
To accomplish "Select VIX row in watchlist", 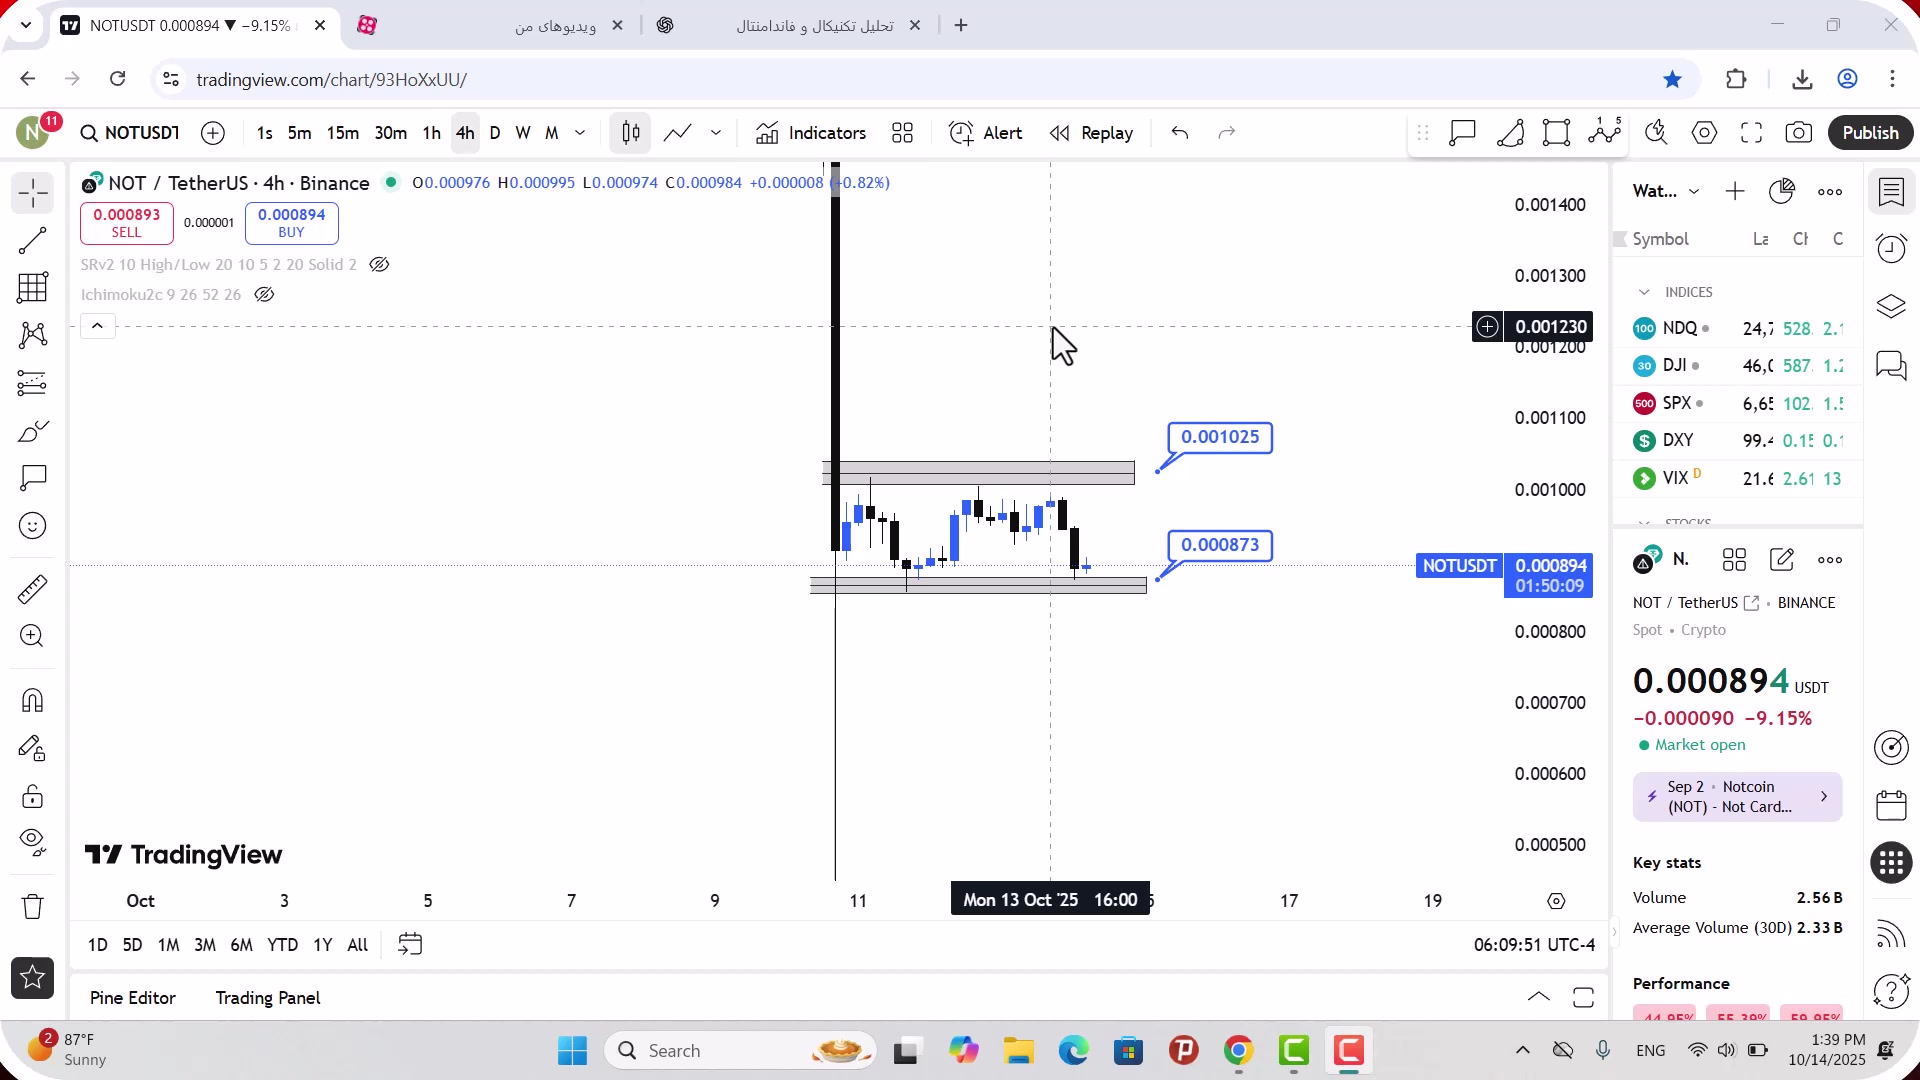I will click(1738, 478).
